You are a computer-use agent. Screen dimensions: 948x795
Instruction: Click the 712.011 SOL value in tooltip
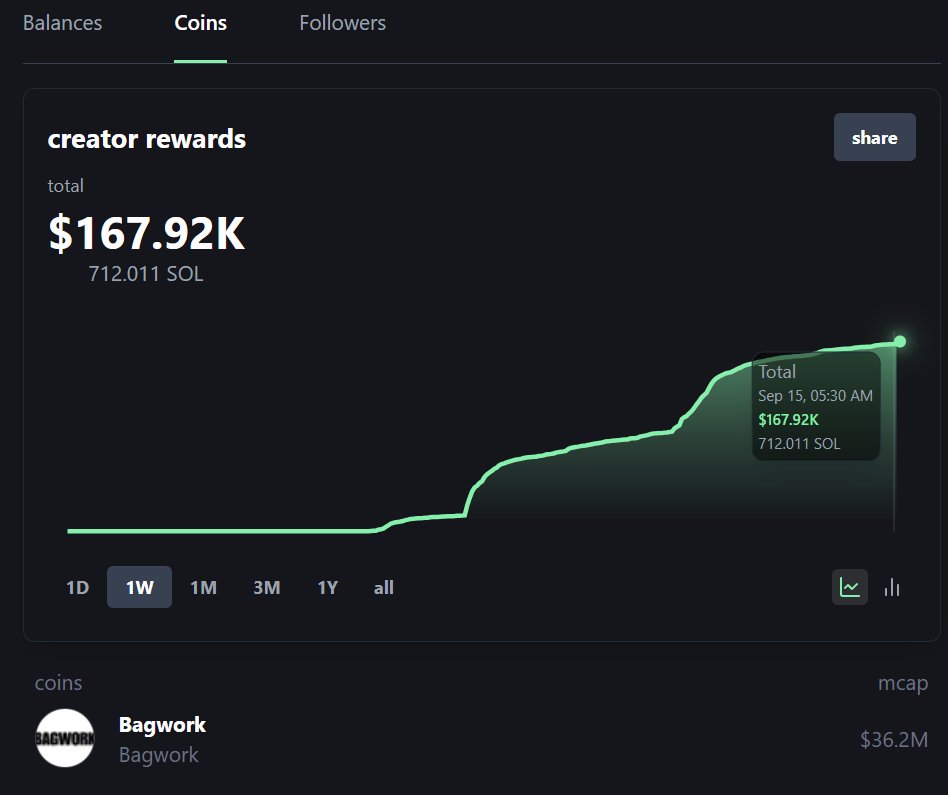pos(799,443)
